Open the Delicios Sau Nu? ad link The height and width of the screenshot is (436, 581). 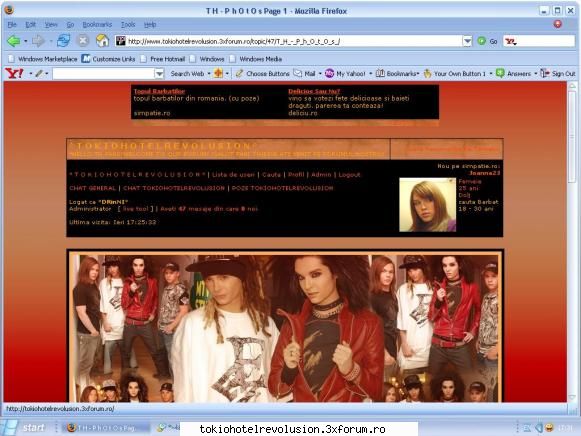pos(314,91)
